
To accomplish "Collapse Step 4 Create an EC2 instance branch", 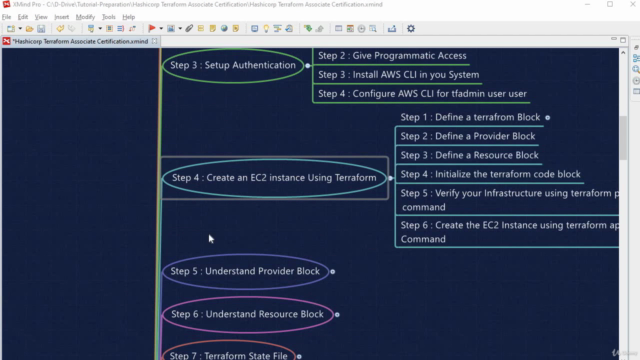I will 391,178.
